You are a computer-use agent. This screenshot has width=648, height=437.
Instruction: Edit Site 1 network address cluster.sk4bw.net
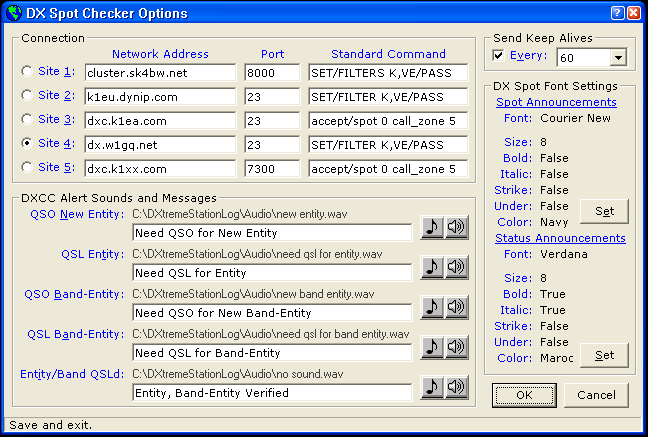[x=160, y=73]
